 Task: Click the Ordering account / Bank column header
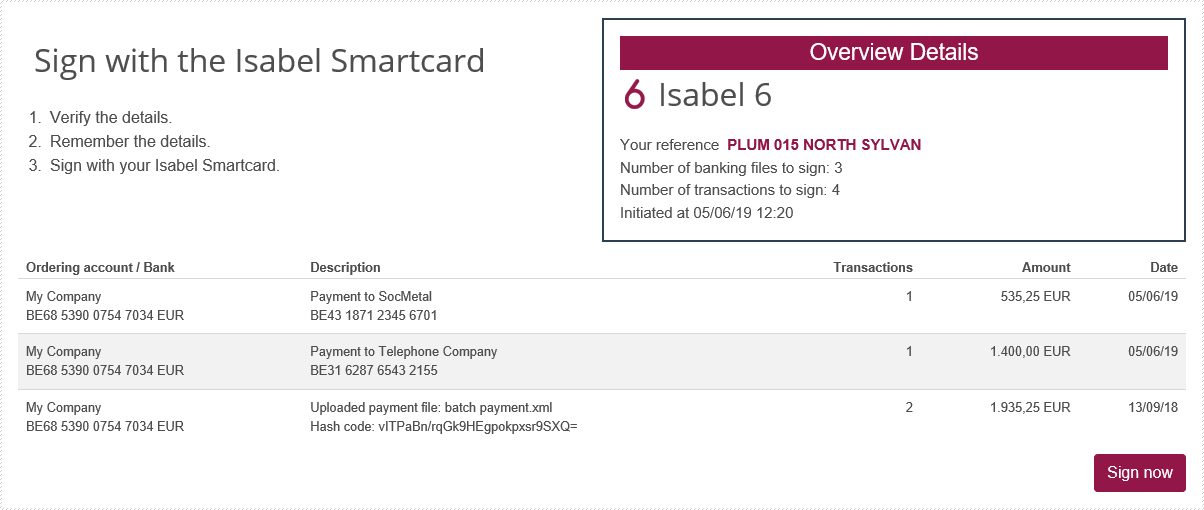pos(100,267)
